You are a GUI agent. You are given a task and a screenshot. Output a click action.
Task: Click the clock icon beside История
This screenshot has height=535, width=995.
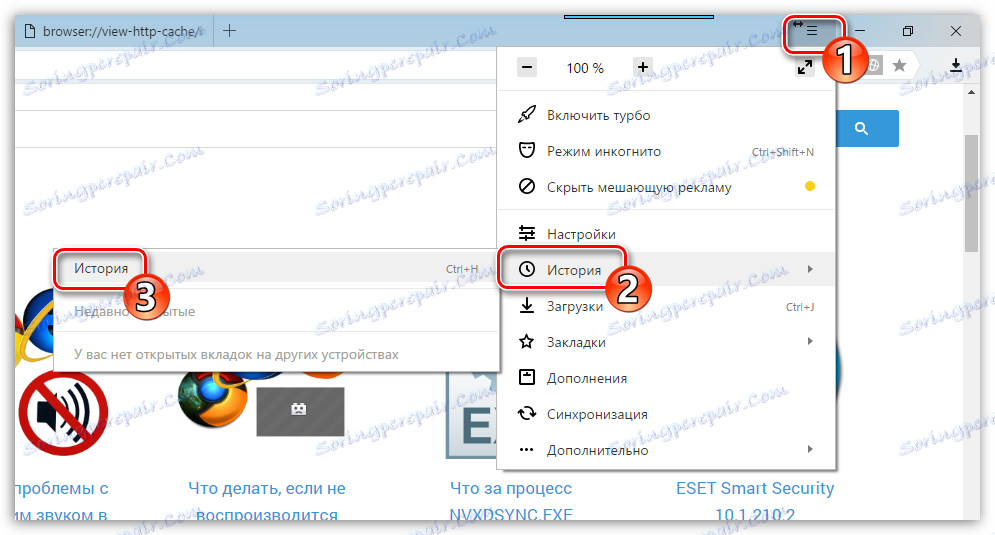(x=527, y=269)
